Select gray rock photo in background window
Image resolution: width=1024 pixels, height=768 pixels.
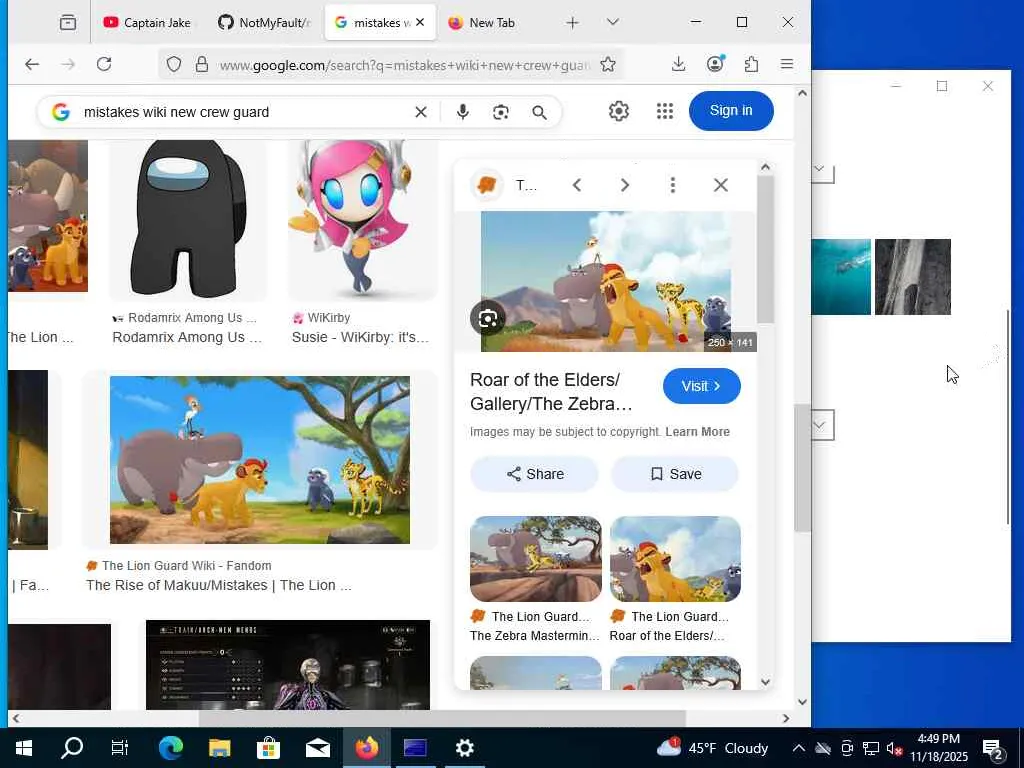912,277
